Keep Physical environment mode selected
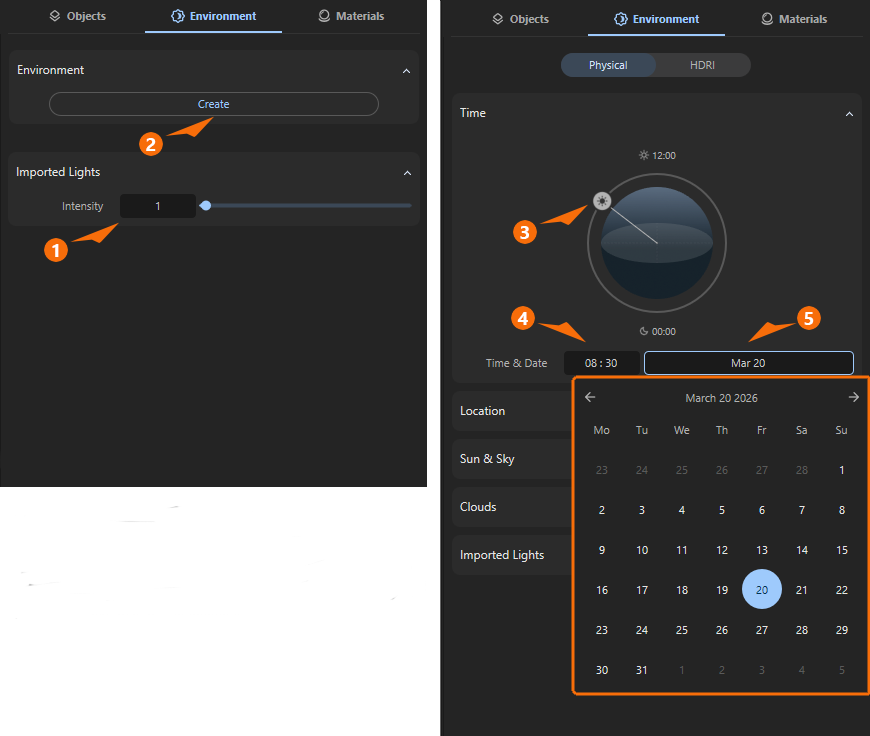Image resolution: width=870 pixels, height=736 pixels. point(608,64)
